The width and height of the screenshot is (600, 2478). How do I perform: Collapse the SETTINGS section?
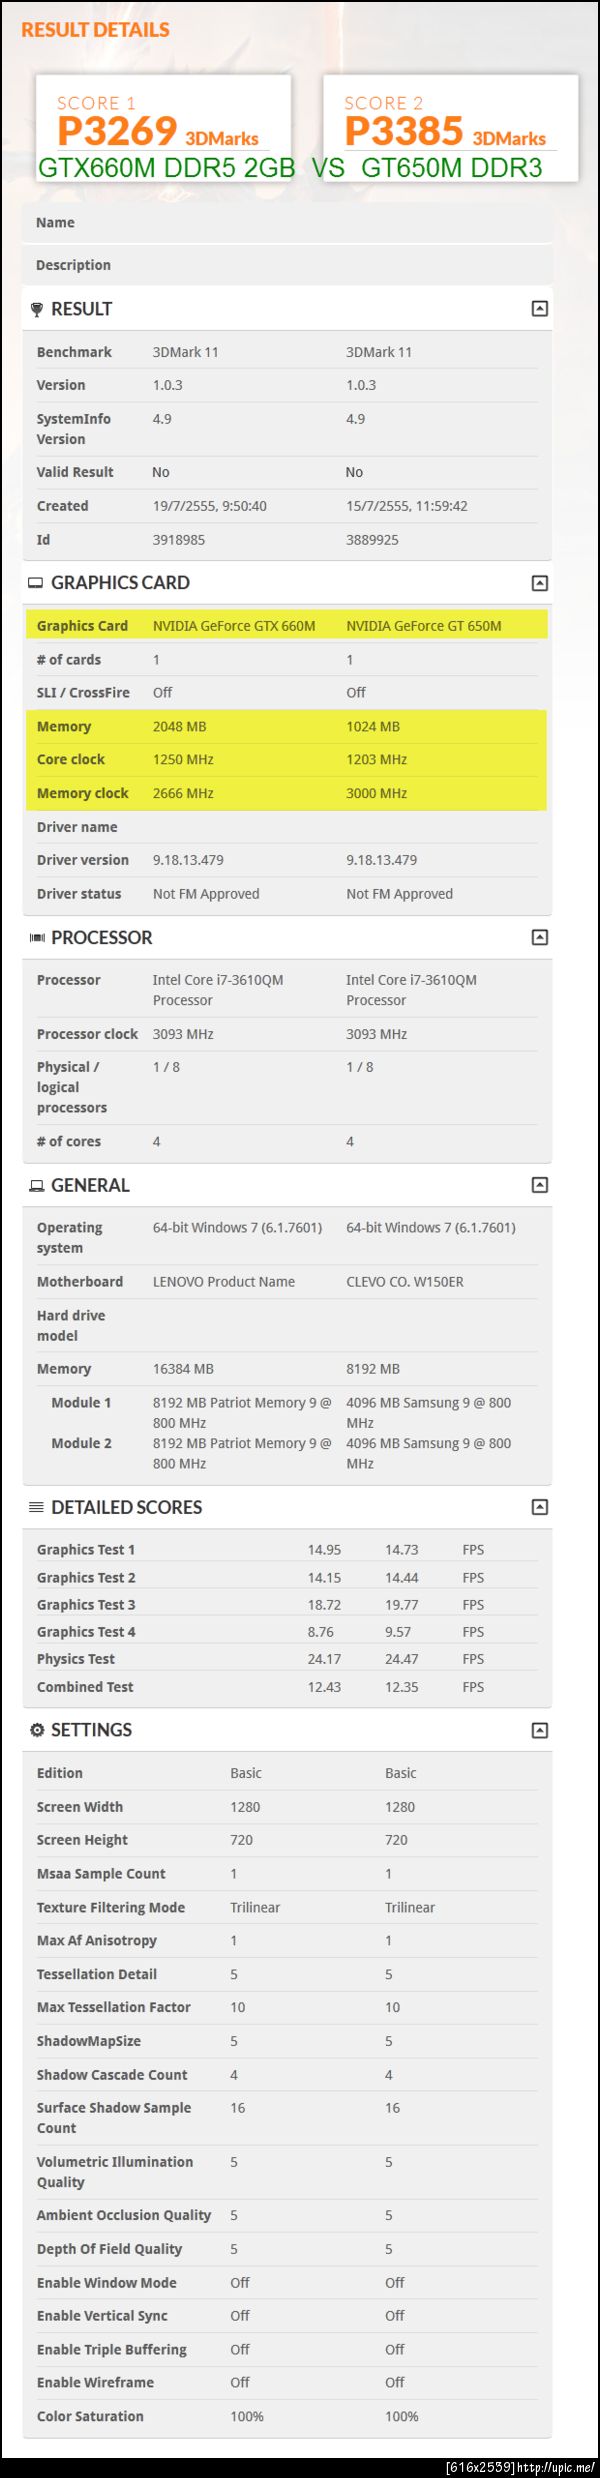pyautogui.click(x=539, y=1731)
